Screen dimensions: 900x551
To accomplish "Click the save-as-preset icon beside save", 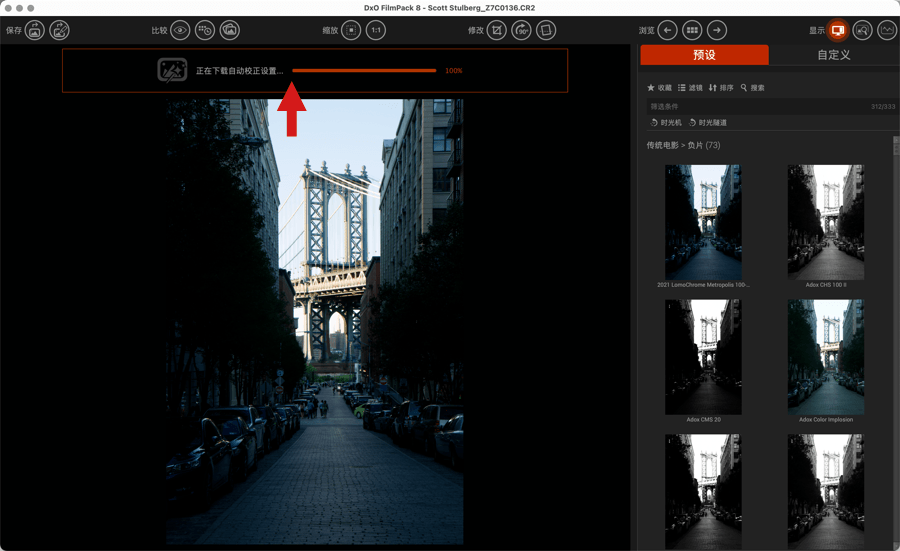I will point(60,31).
